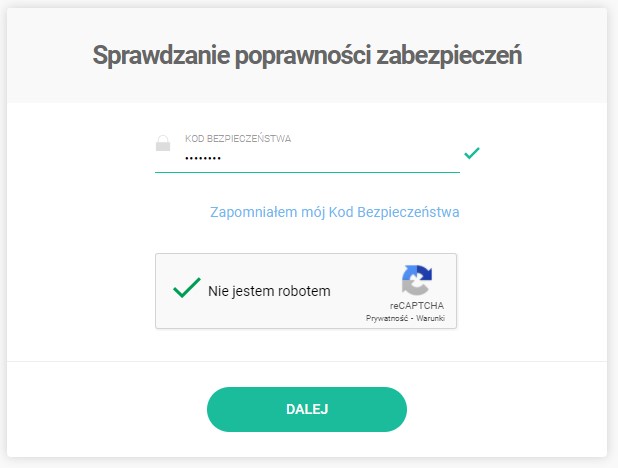
Task: Open "Zapomniałem mój Kod Bezpieczeństwa" link
Action: pyautogui.click(x=334, y=212)
